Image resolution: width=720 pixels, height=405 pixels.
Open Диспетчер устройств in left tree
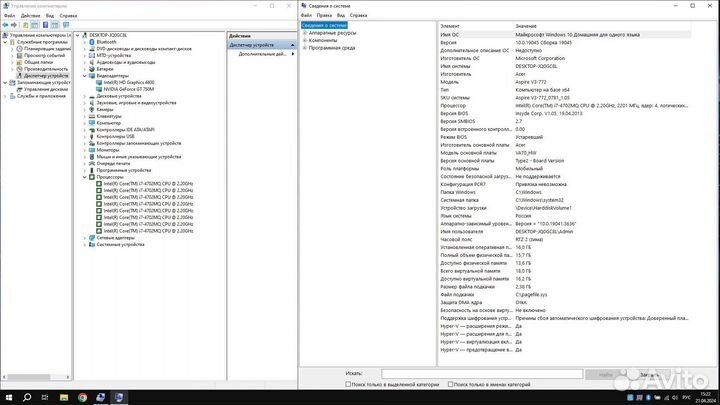coord(46,75)
